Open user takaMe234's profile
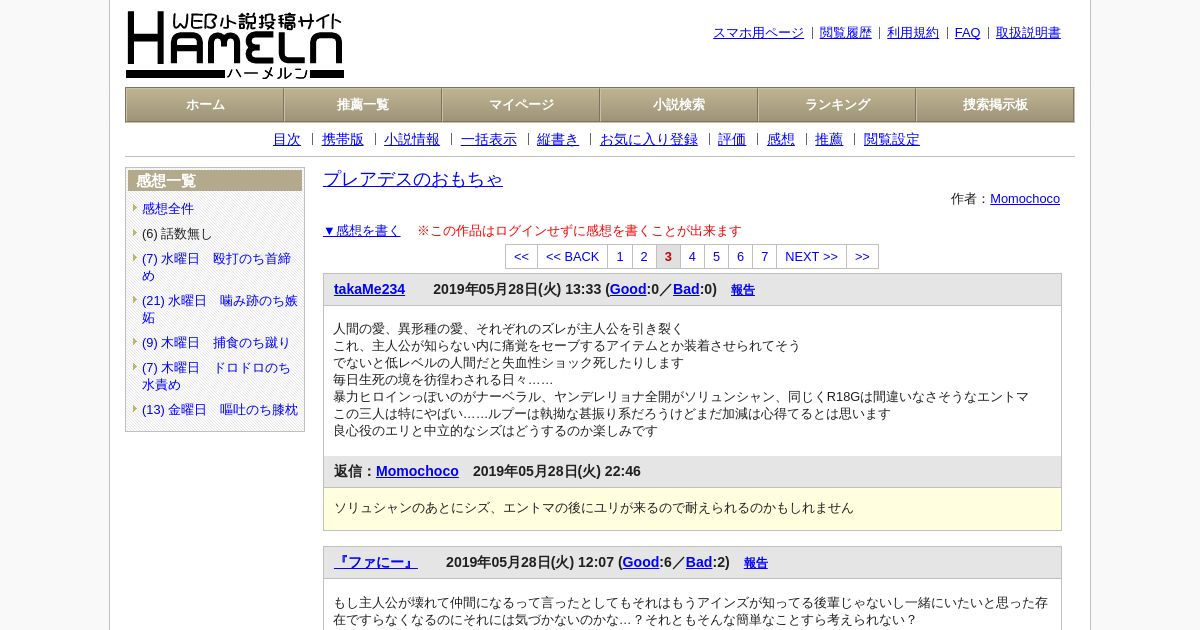The height and width of the screenshot is (630, 1200). [x=369, y=290]
